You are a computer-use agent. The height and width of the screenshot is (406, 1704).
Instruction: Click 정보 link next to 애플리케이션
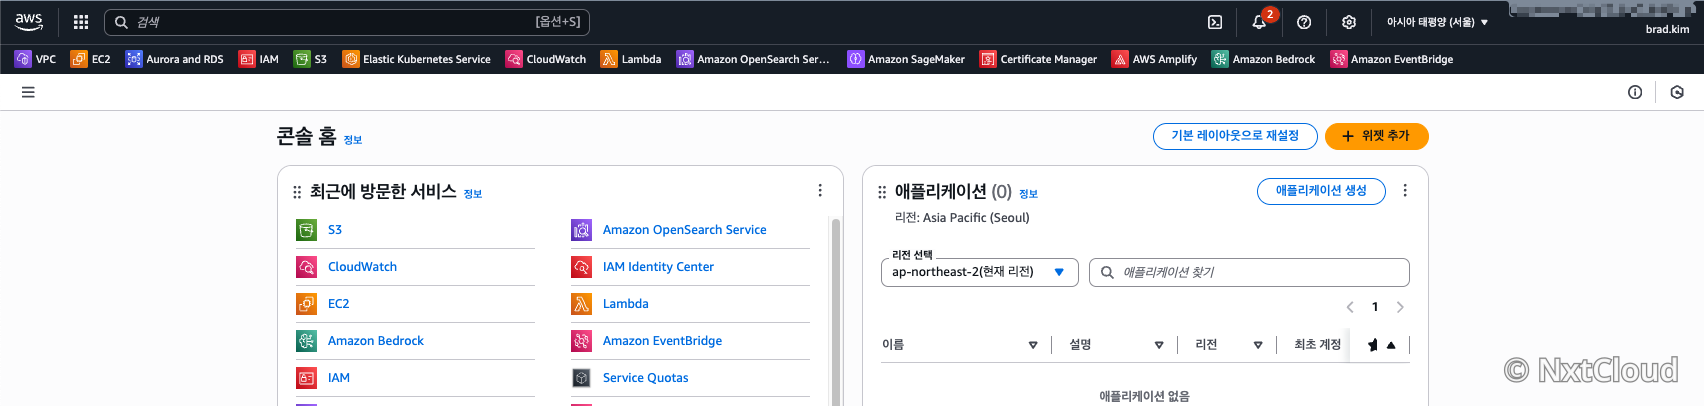pos(1028,194)
